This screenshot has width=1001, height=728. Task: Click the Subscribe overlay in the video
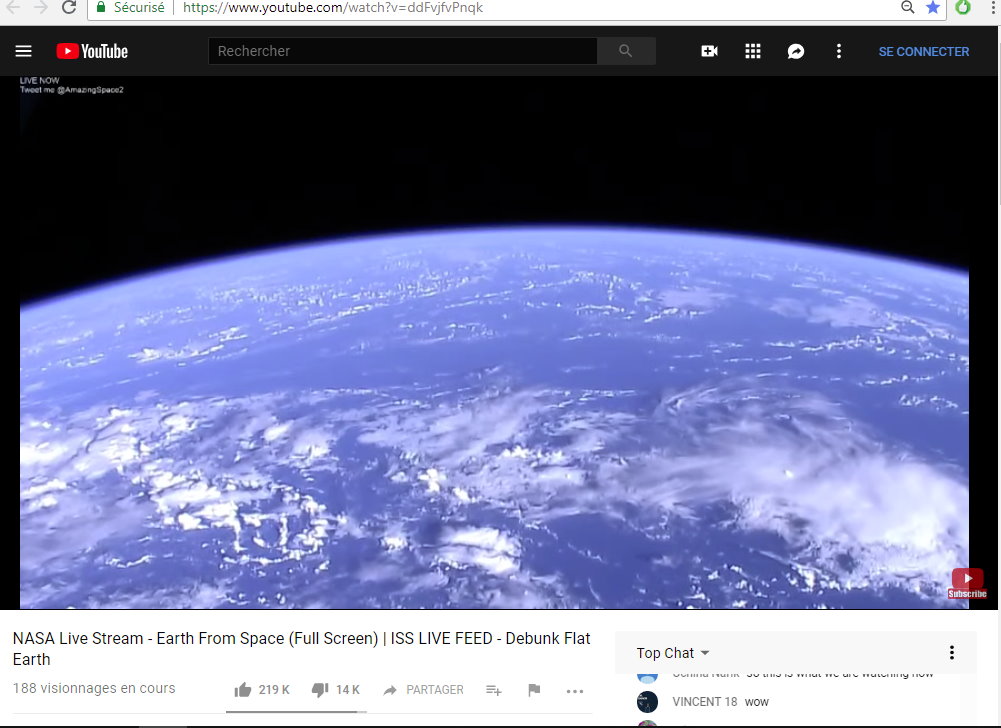click(967, 584)
